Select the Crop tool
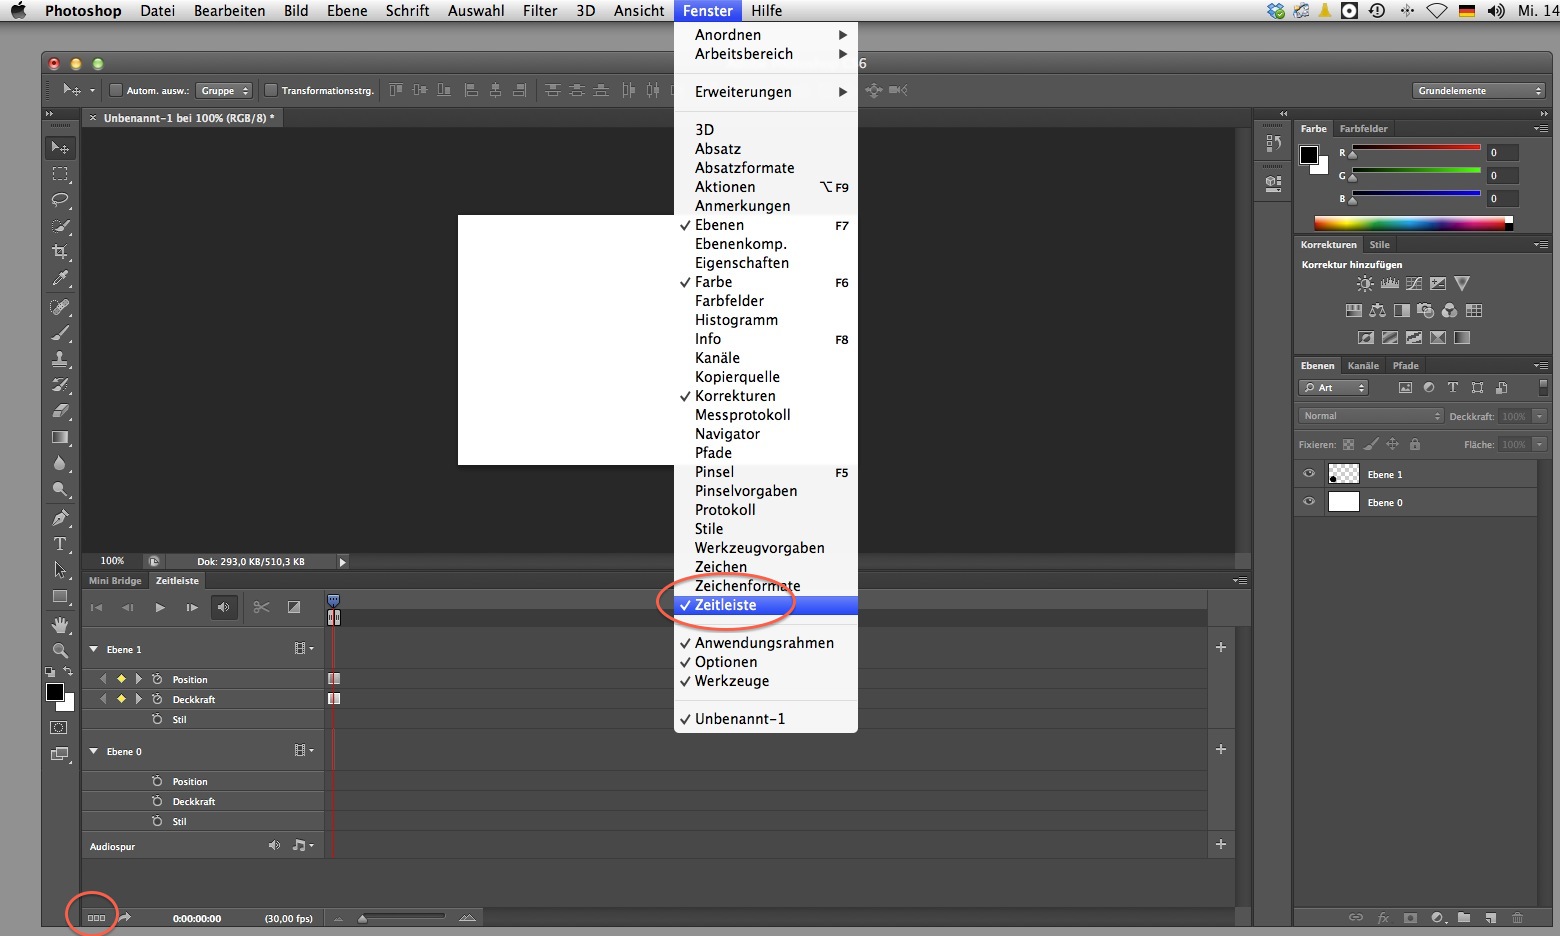This screenshot has height=936, width=1560. point(60,252)
